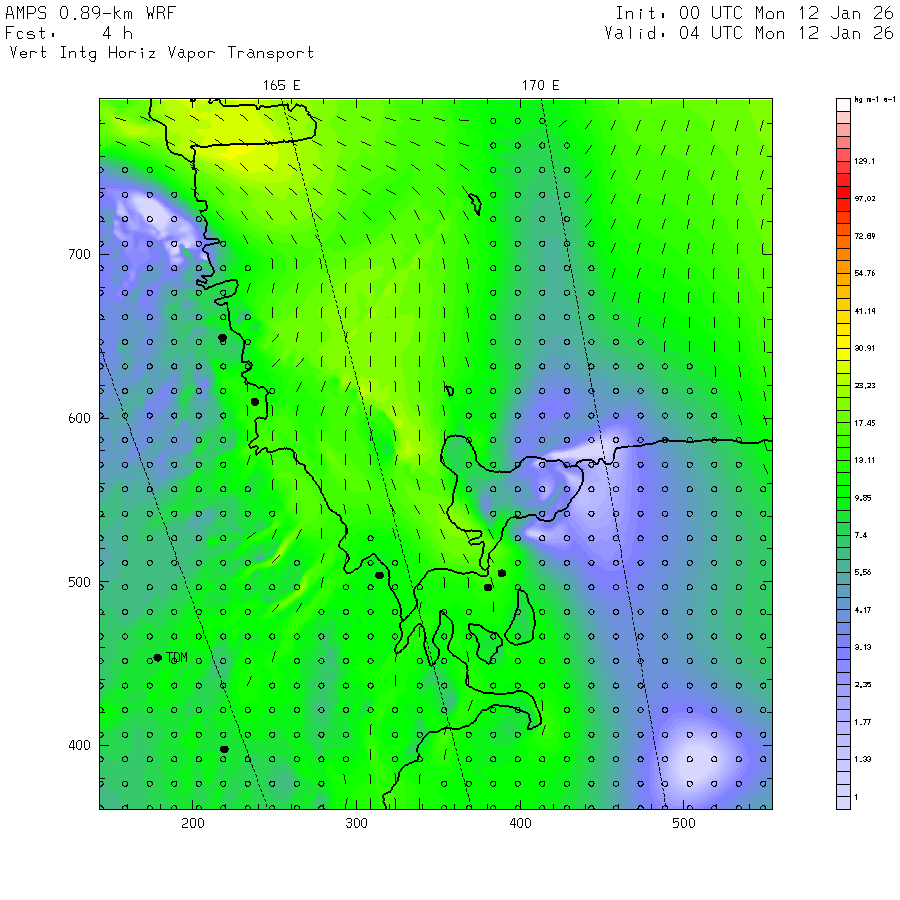
Task: Click the 1.33 legend value
Action: tap(863, 759)
